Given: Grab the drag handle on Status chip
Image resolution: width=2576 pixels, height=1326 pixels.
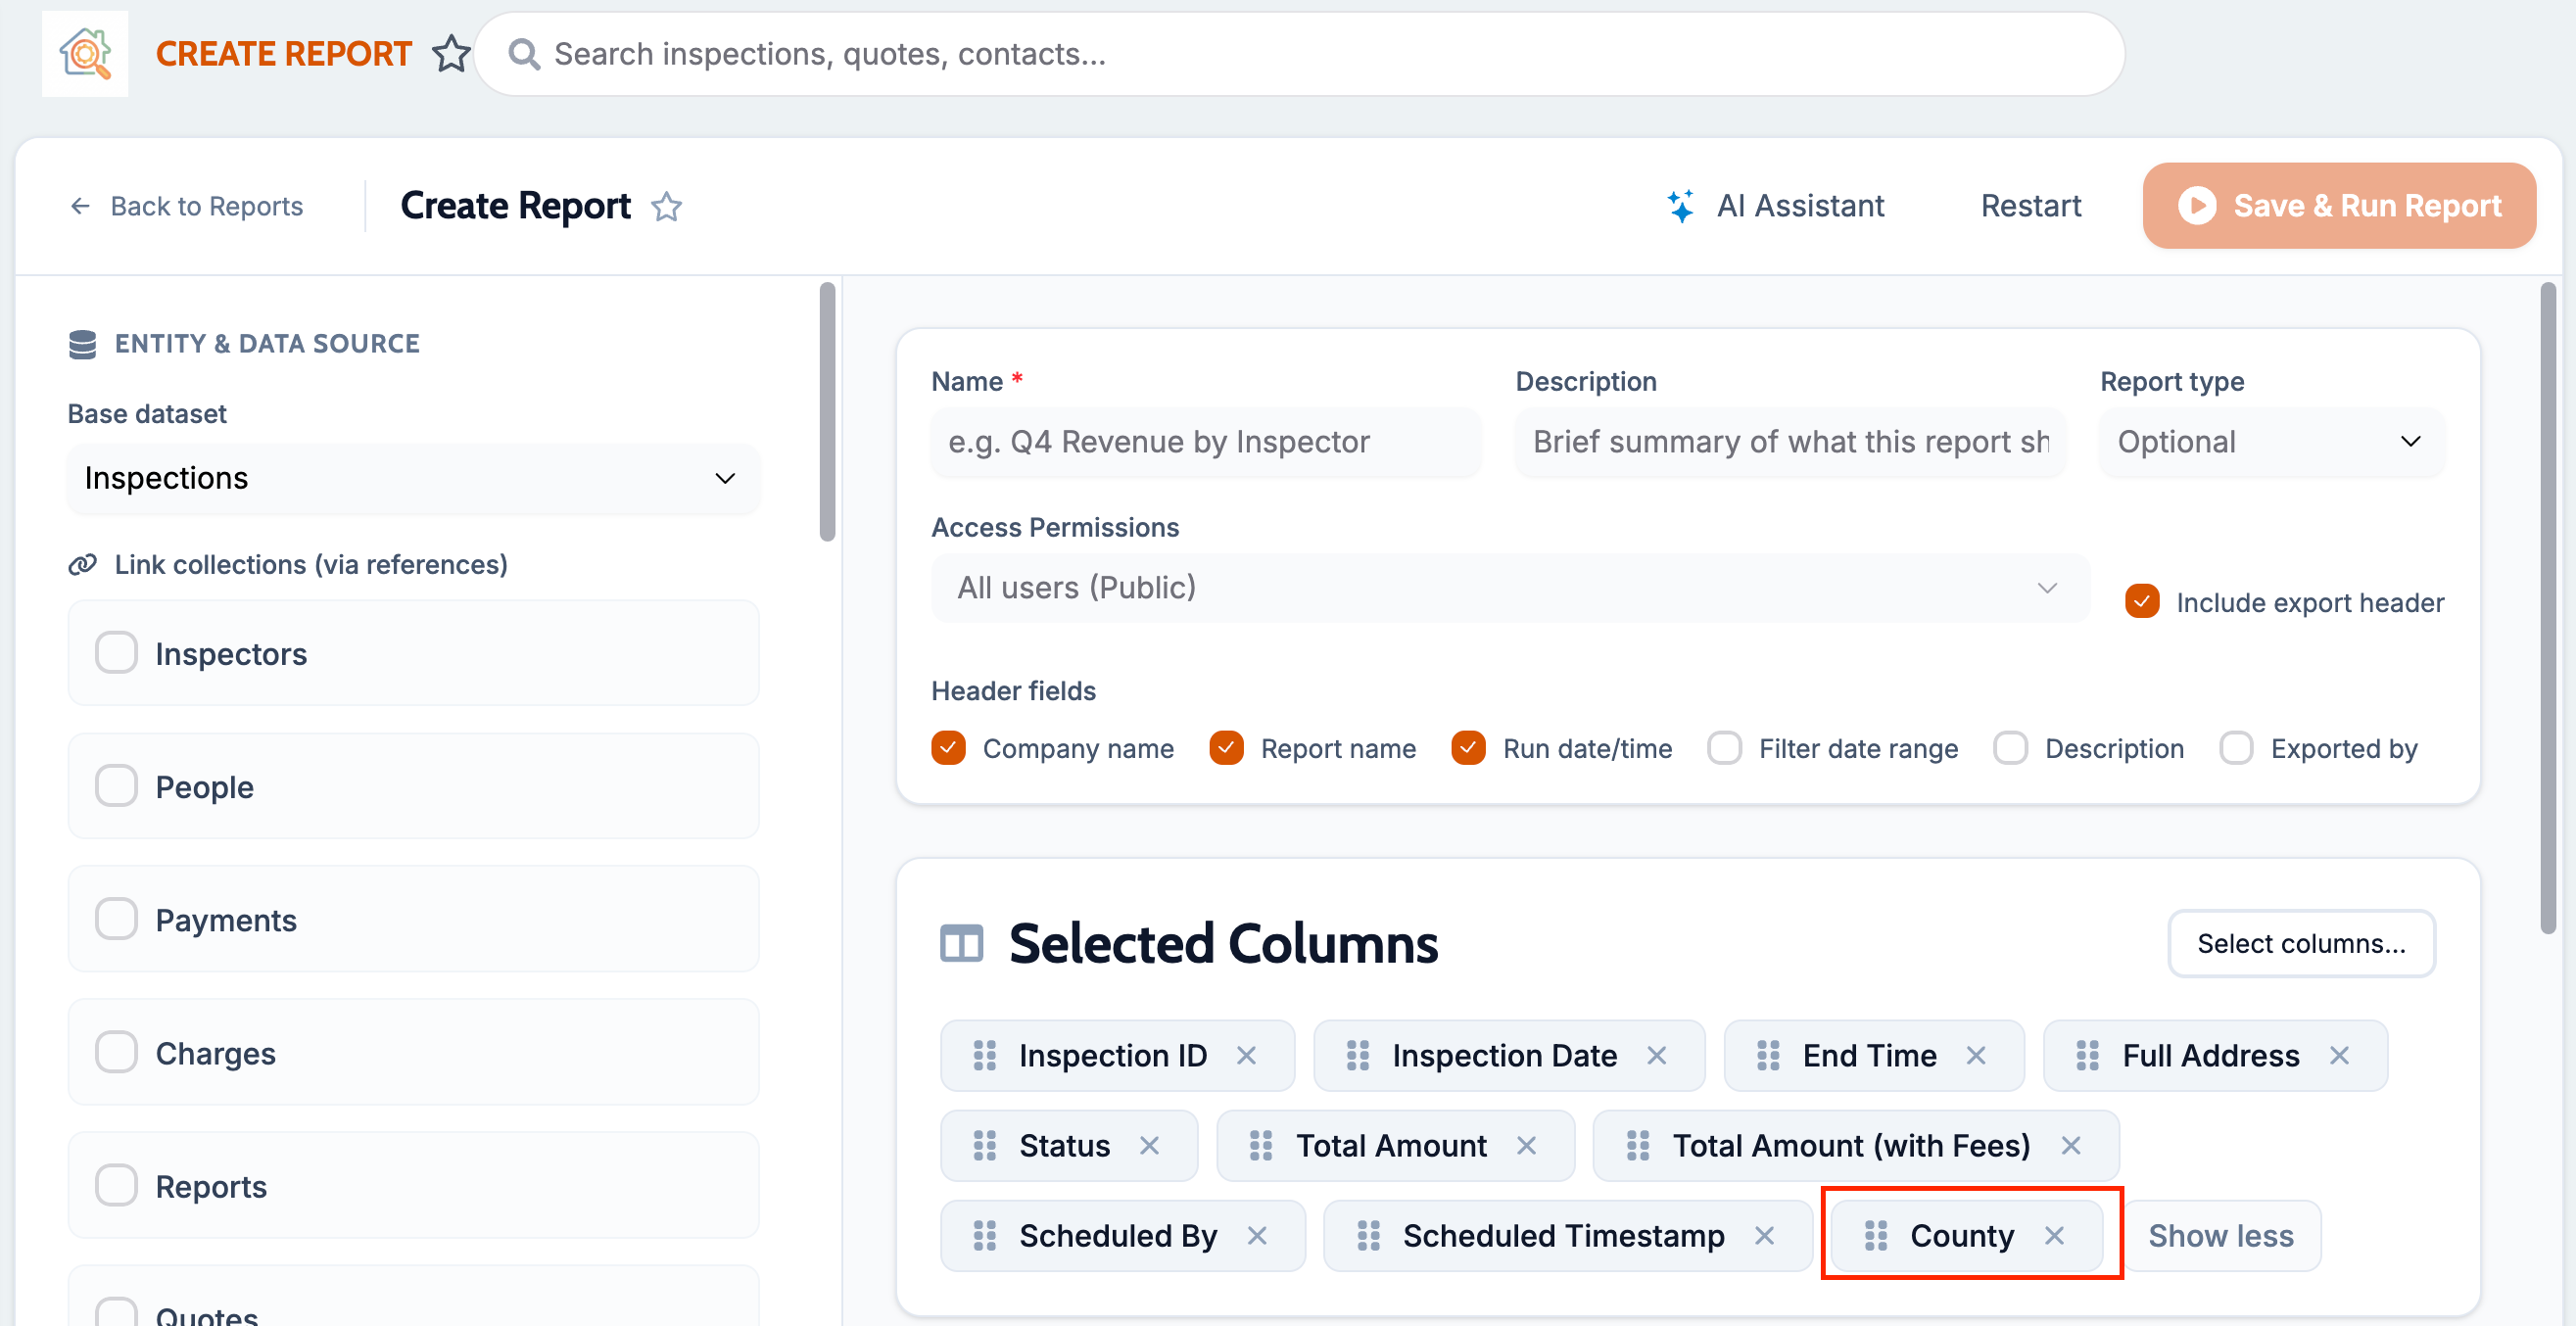Looking at the screenshot, I should (985, 1146).
